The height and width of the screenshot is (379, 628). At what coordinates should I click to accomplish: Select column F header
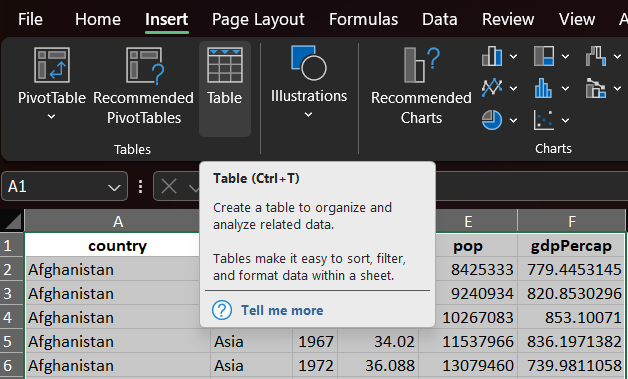(x=571, y=221)
